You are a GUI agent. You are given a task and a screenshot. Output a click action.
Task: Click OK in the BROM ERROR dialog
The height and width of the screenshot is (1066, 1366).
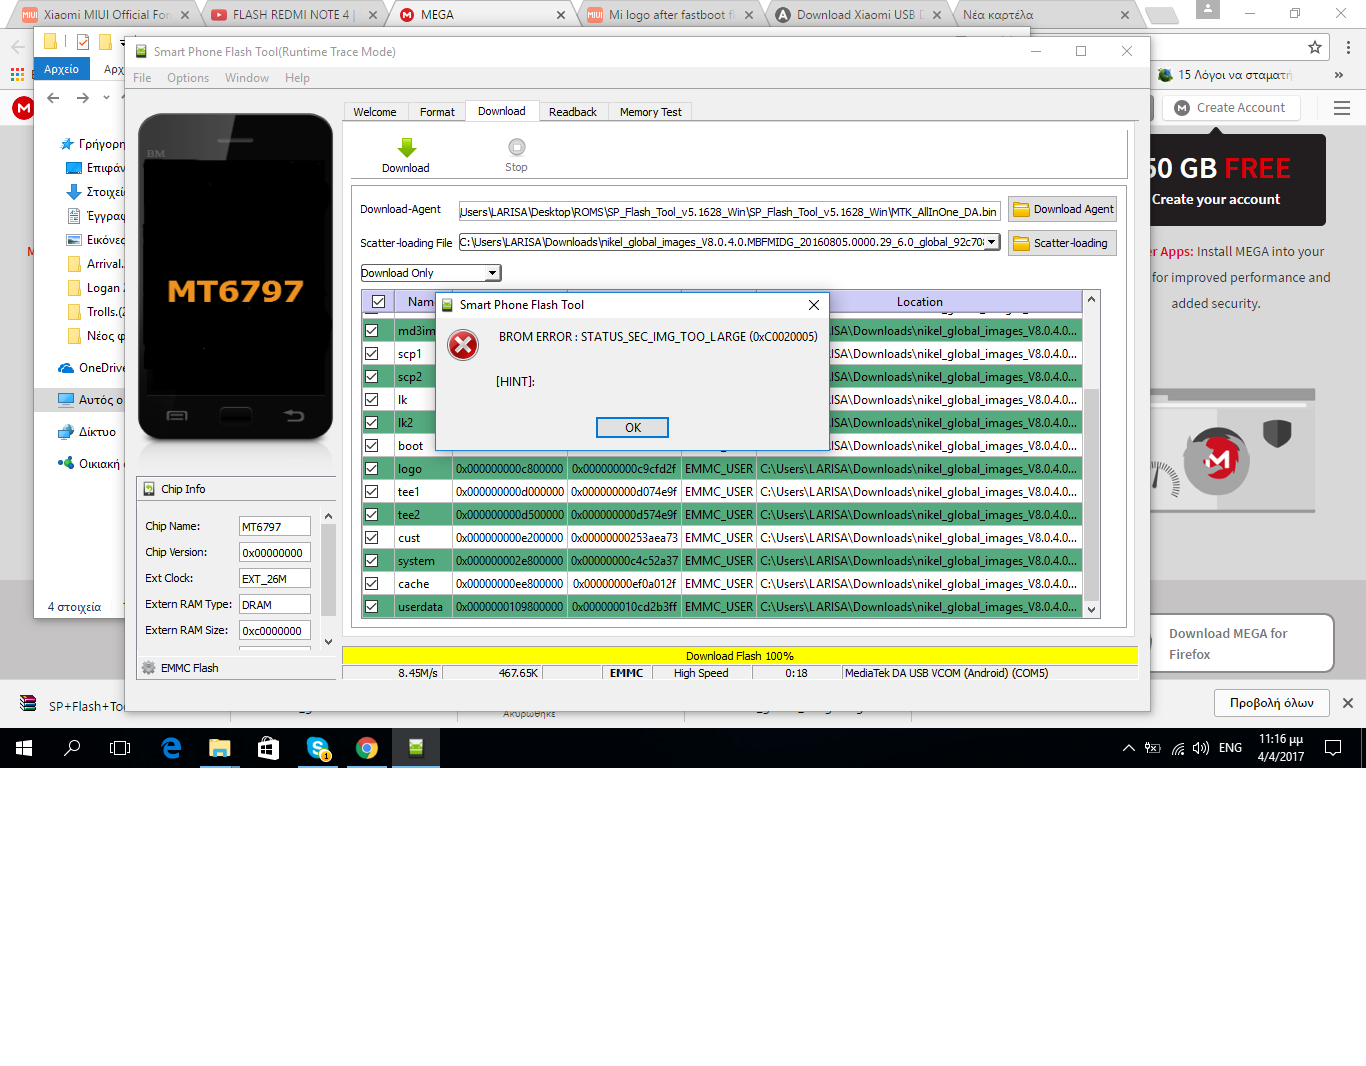click(632, 428)
